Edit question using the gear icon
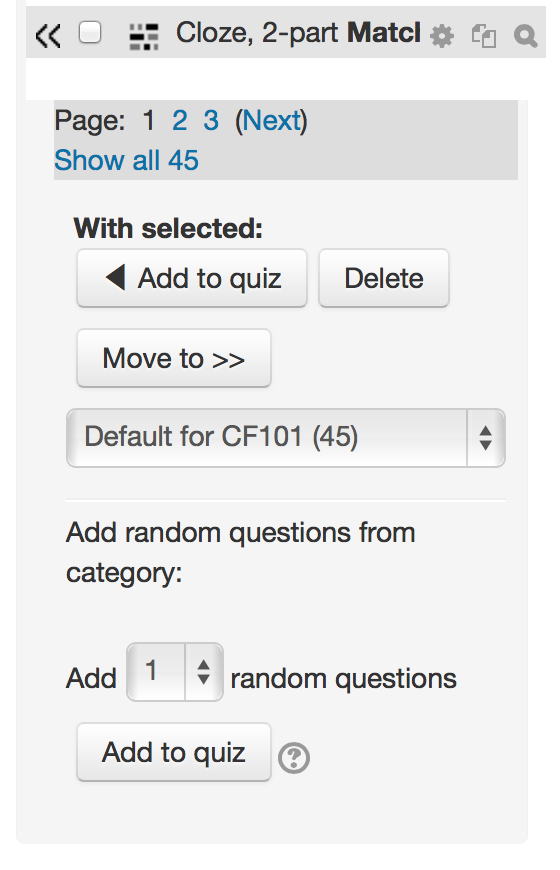560x870 pixels. point(442,37)
